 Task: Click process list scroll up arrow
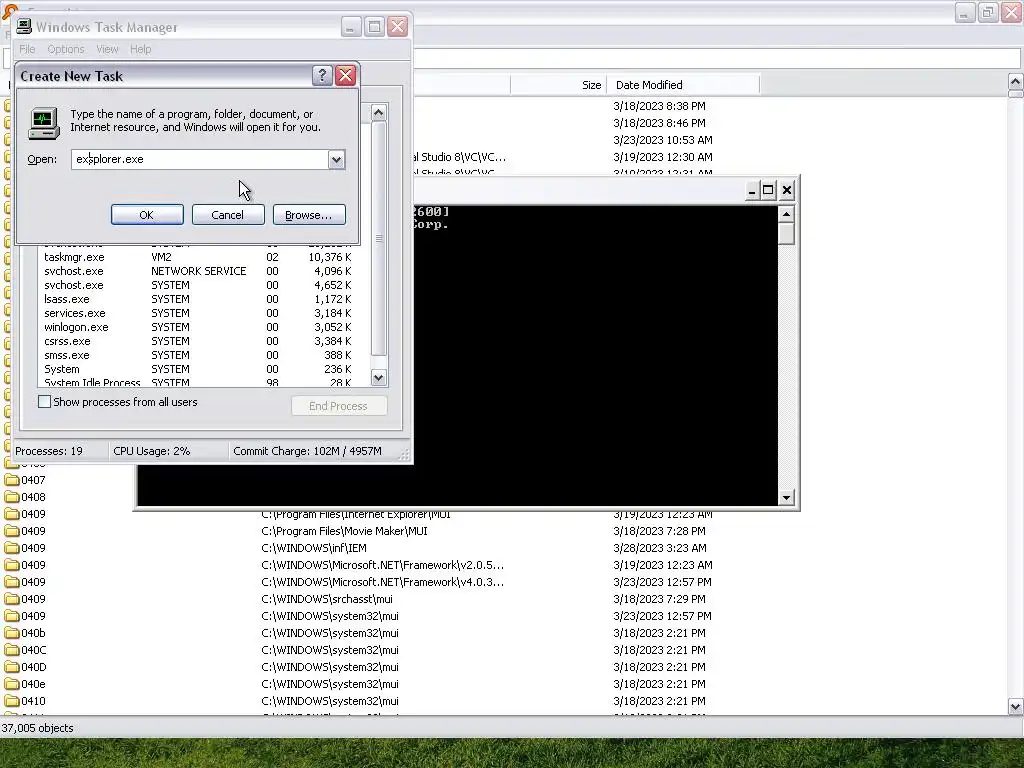[x=379, y=112]
